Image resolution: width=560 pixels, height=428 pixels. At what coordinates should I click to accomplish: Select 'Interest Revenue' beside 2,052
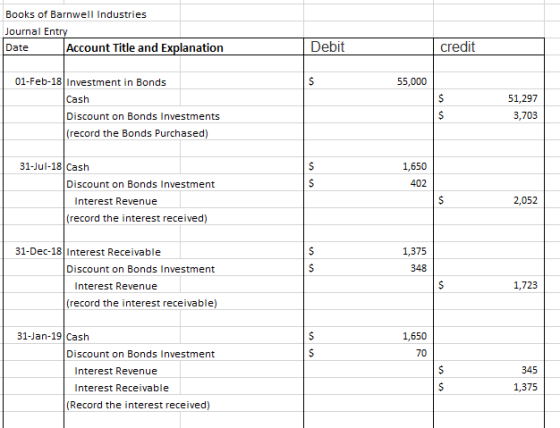[x=116, y=201]
